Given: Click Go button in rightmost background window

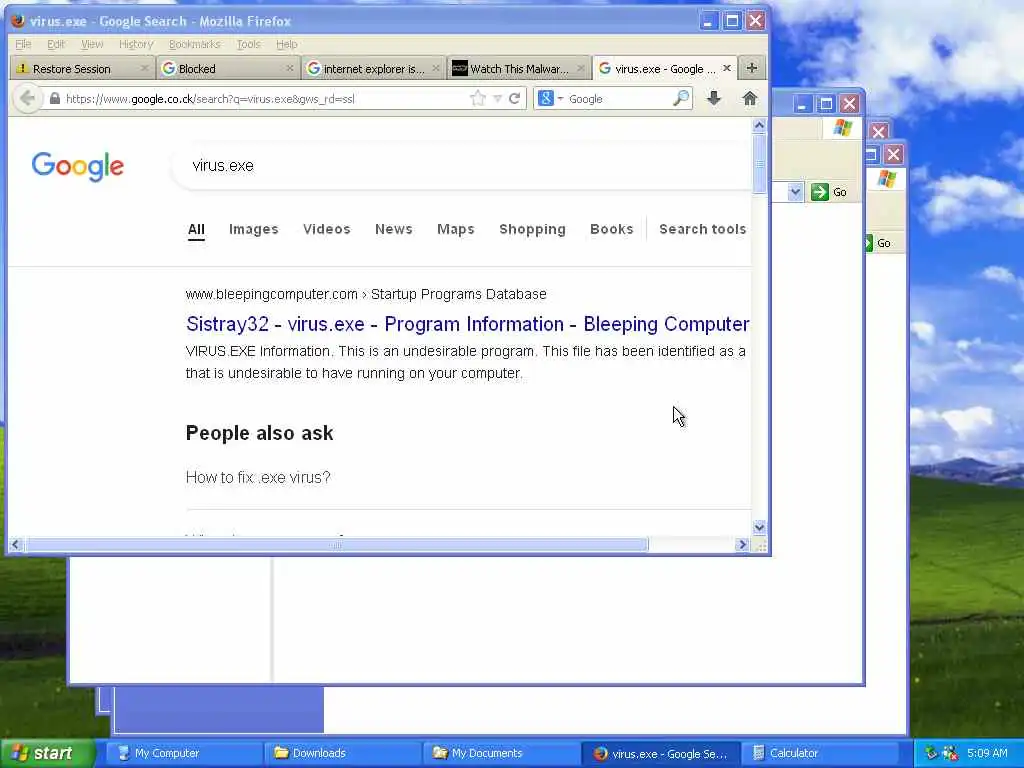Looking at the screenshot, I should pos(879,243).
